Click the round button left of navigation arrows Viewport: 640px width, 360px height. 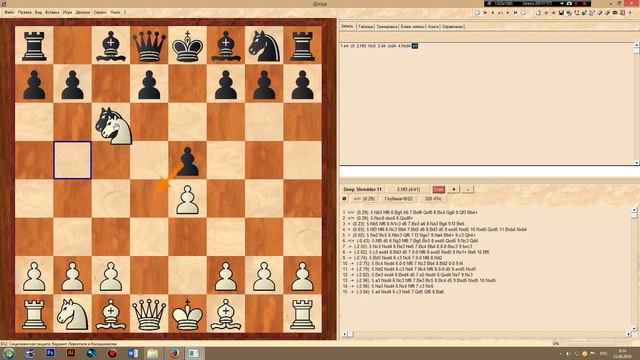coord(477,13)
